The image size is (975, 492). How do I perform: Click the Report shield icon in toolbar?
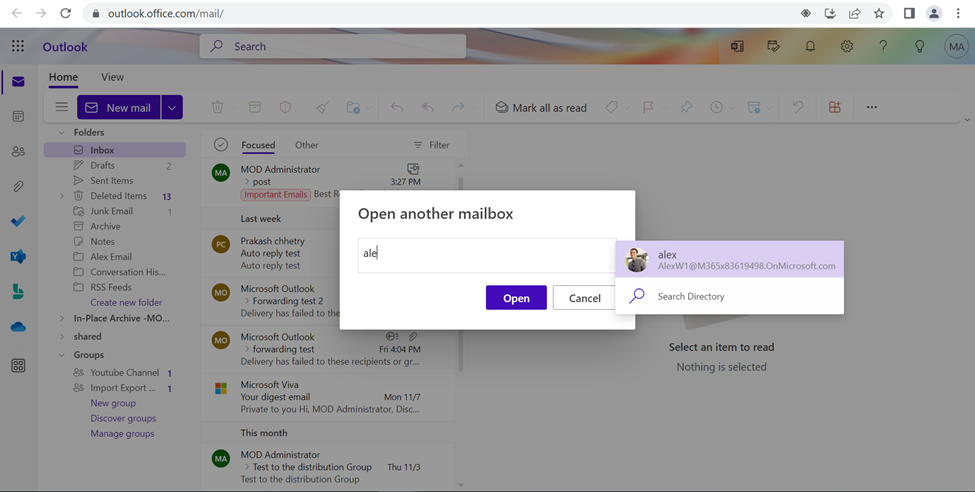tap(285, 108)
